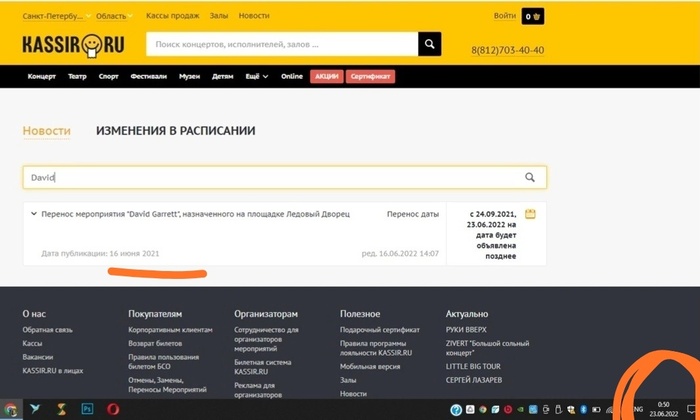Viewport: 700px width, 420px height.
Task: Click the red АКЦИИ button
Action: pyautogui.click(x=327, y=76)
